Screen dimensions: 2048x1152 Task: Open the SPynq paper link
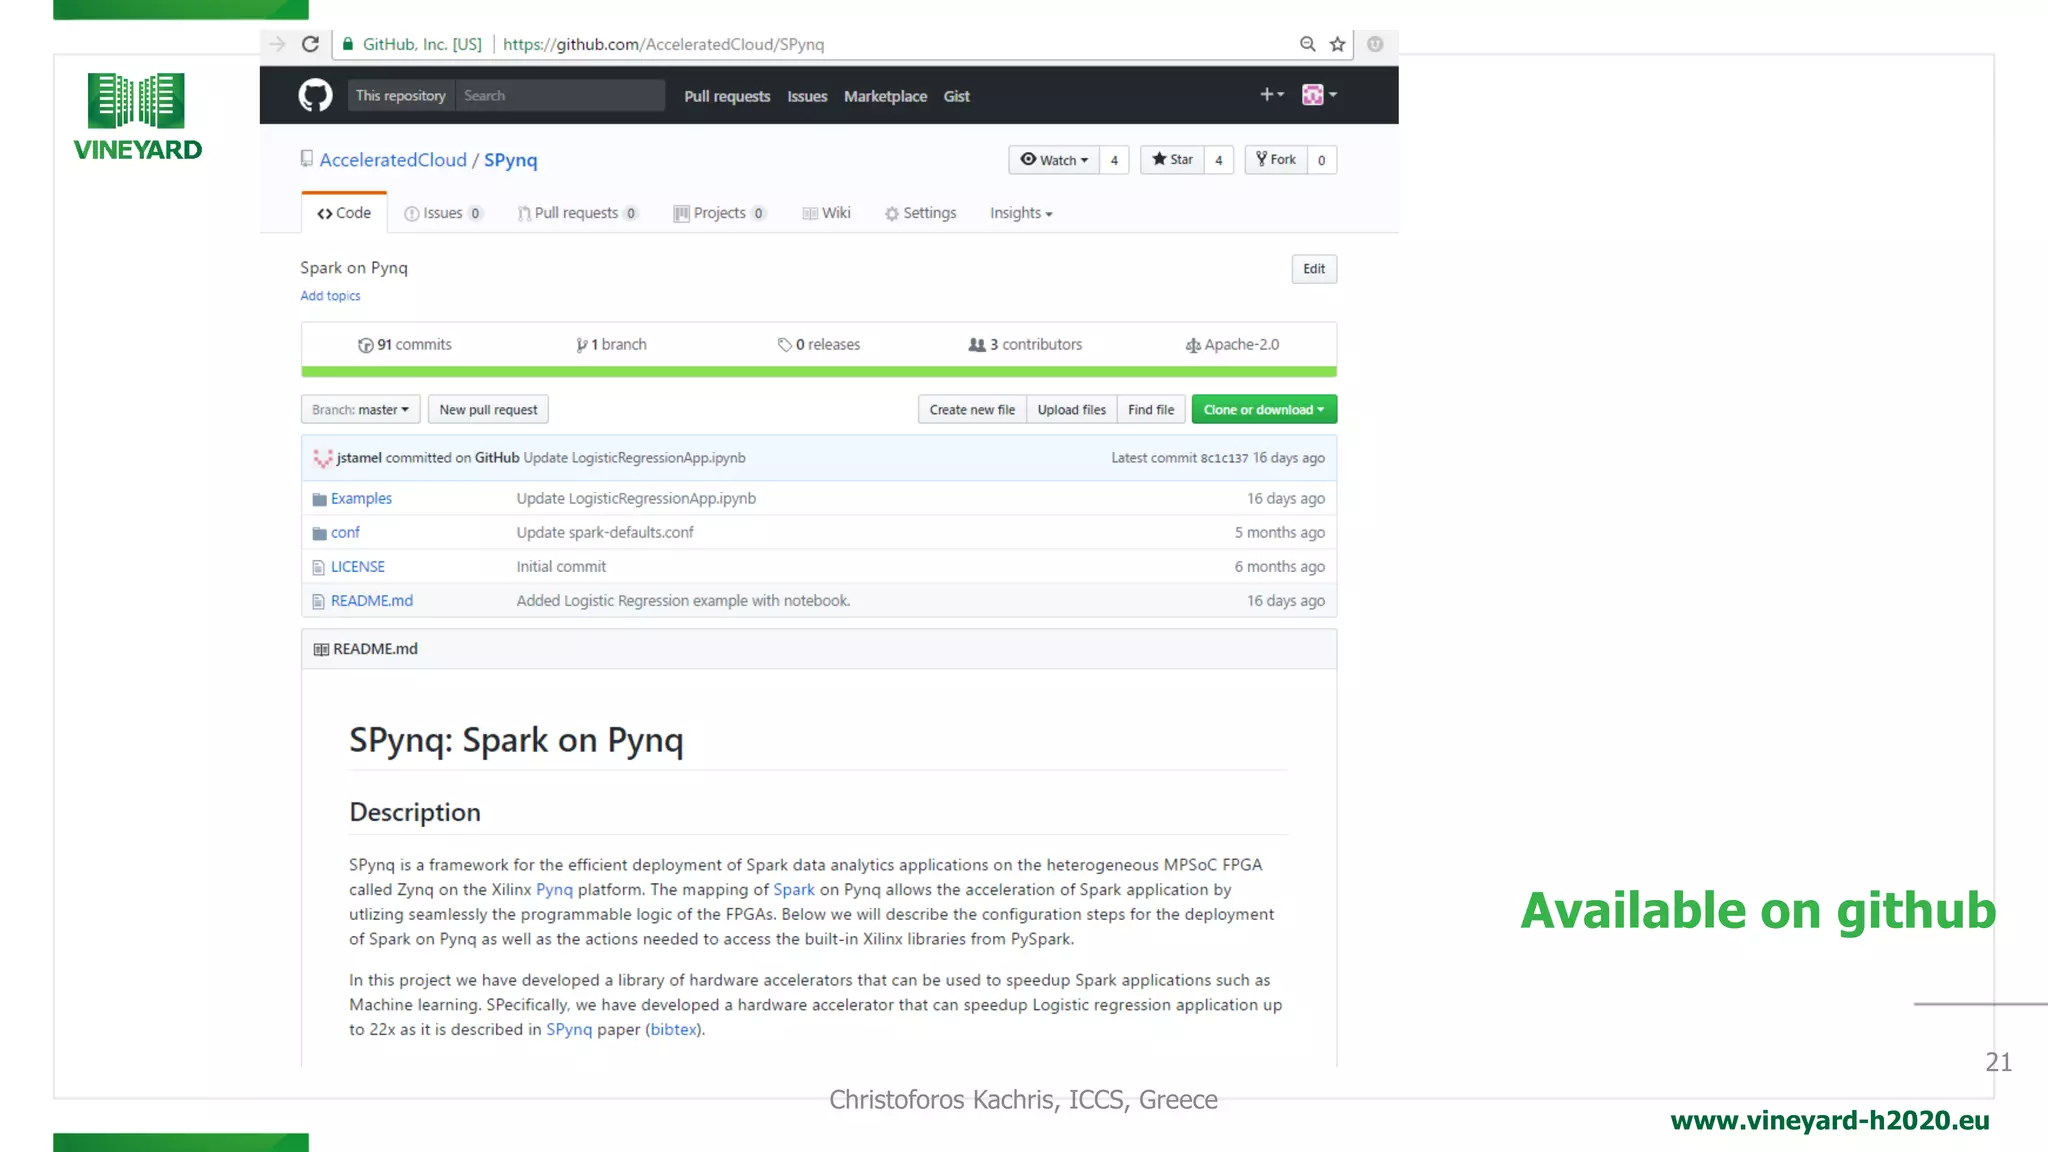coord(569,1030)
